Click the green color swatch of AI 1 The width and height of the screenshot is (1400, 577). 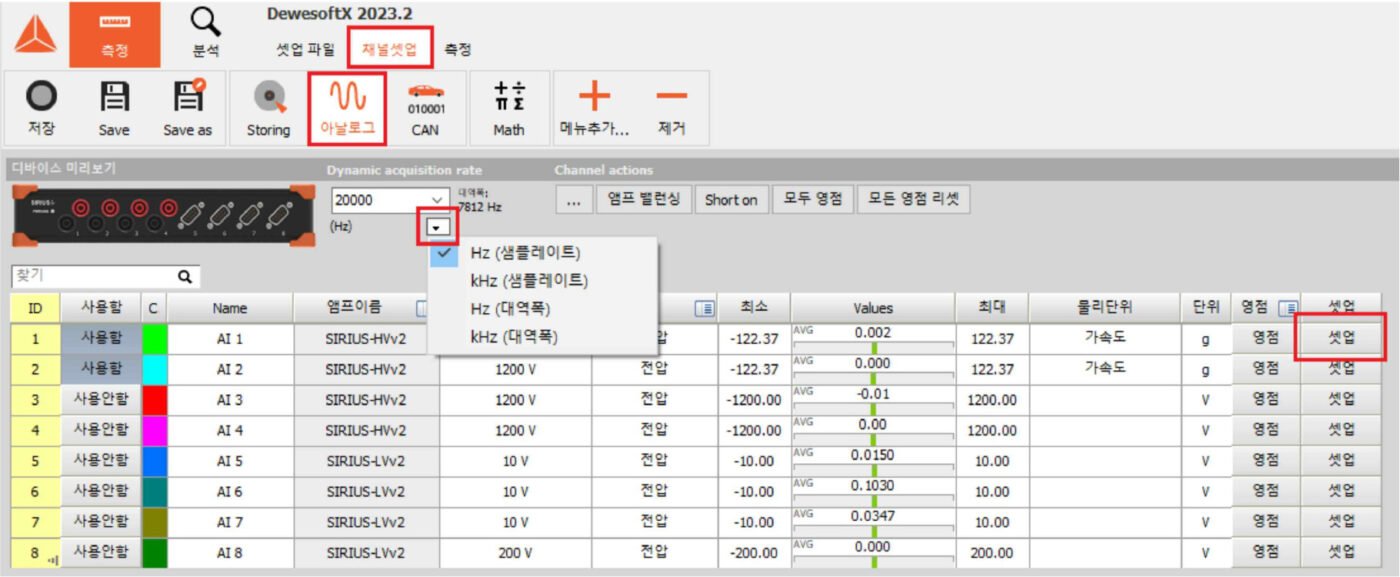point(154,339)
